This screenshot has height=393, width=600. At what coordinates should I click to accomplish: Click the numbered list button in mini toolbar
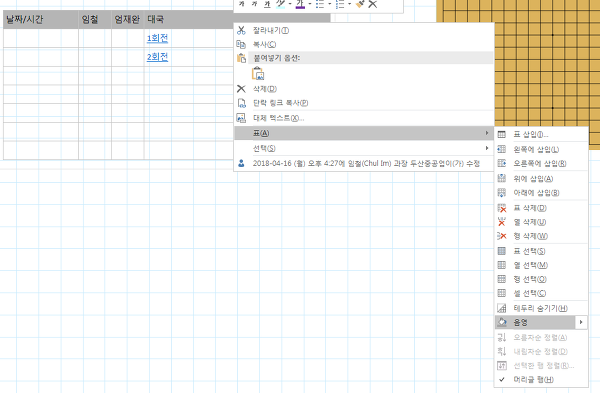point(340,4)
